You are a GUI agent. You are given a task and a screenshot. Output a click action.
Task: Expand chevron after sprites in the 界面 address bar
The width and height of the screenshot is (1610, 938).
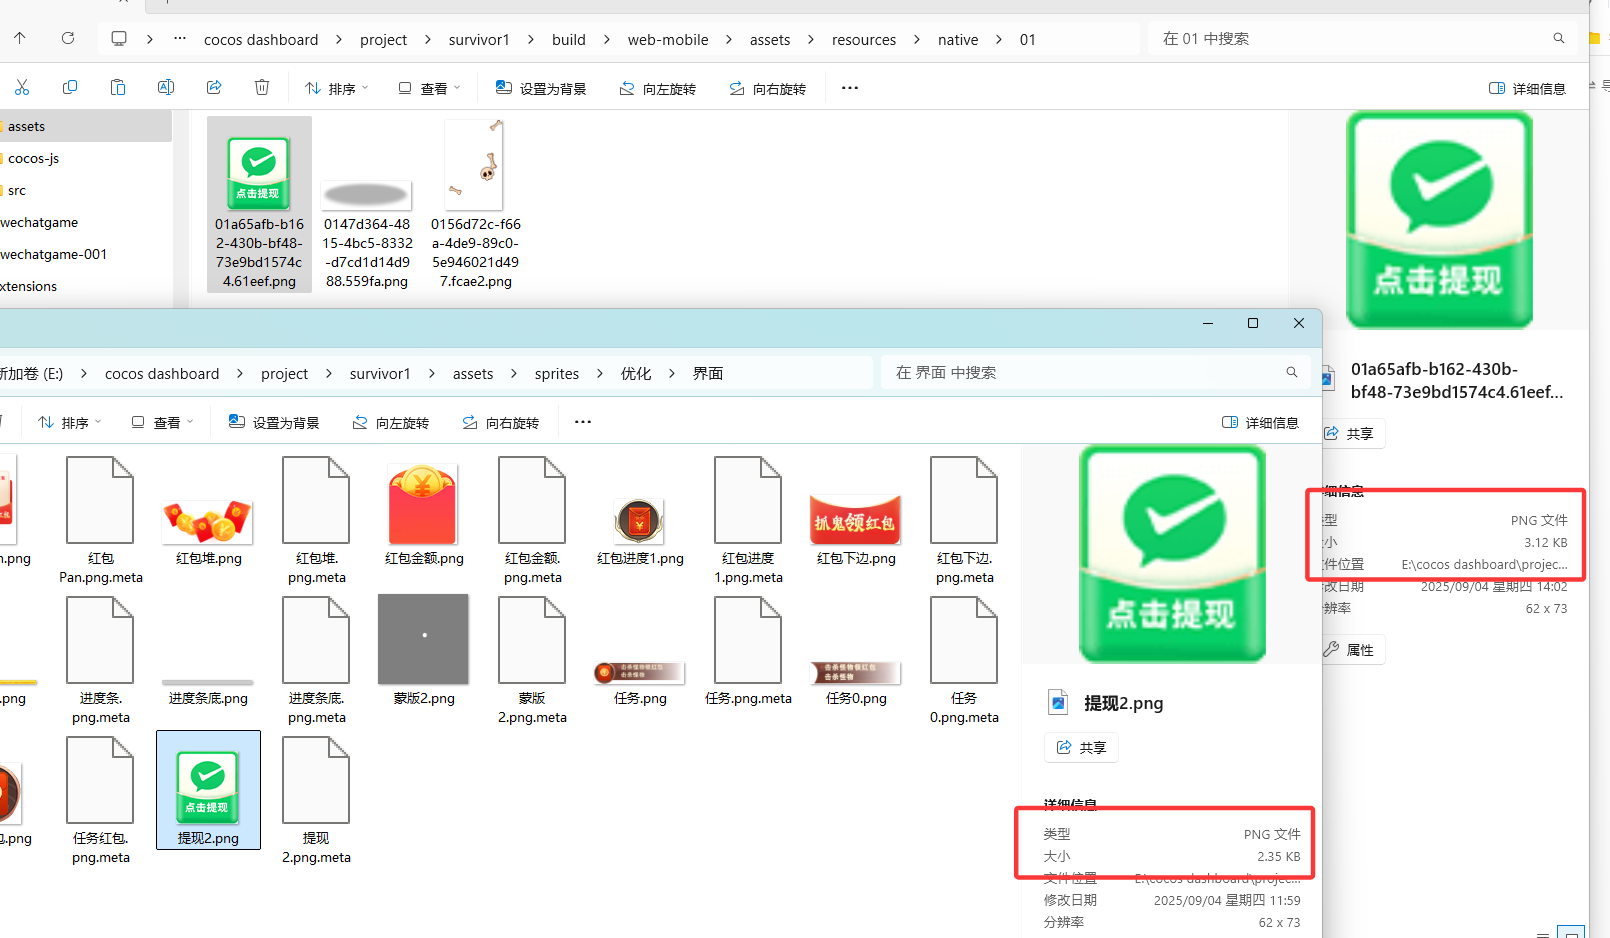(x=599, y=374)
